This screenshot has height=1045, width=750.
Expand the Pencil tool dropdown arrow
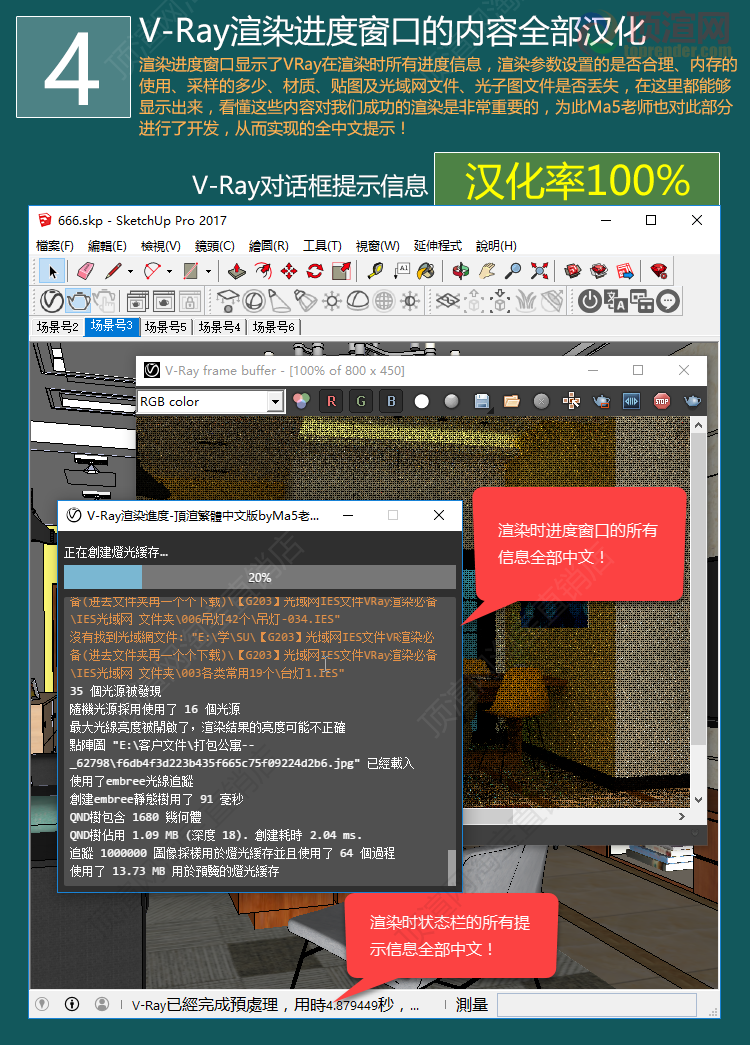point(130,271)
